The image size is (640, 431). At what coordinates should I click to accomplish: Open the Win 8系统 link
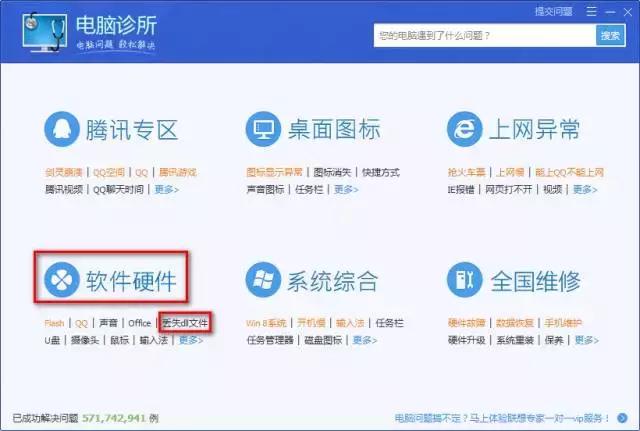pos(266,323)
